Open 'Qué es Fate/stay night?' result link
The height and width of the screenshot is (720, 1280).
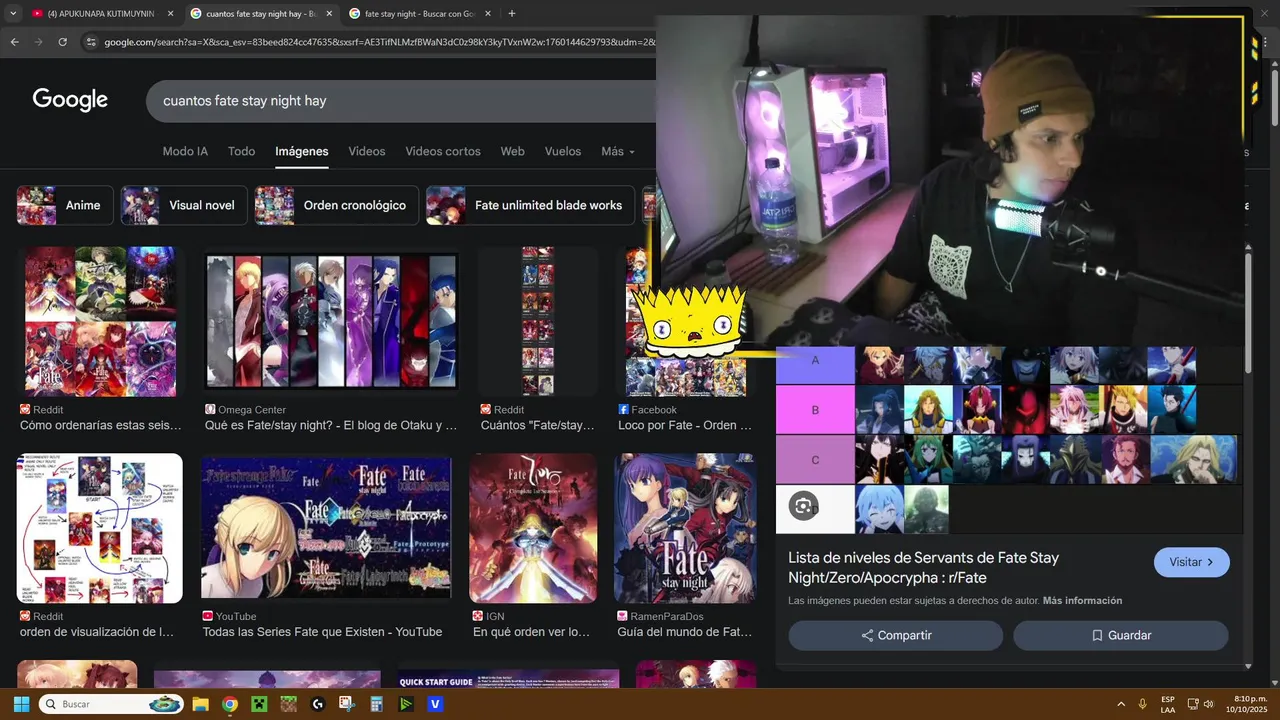(331, 425)
